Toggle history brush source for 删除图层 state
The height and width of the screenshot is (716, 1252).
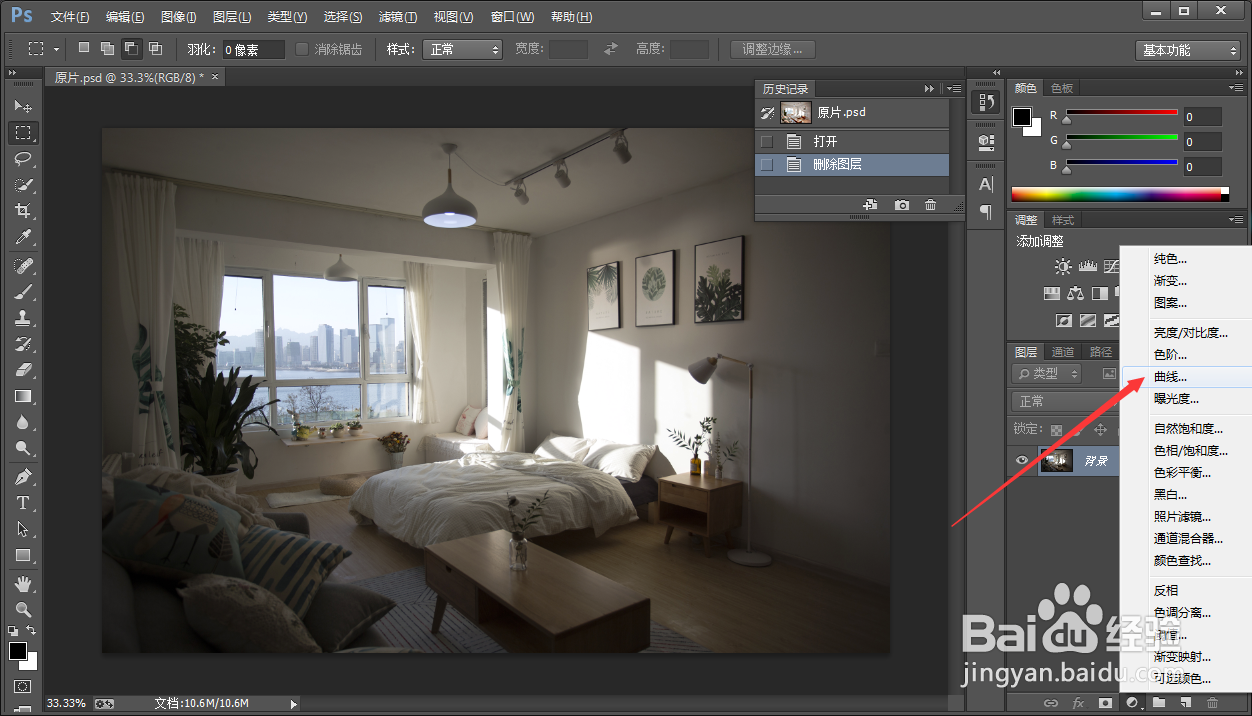767,164
